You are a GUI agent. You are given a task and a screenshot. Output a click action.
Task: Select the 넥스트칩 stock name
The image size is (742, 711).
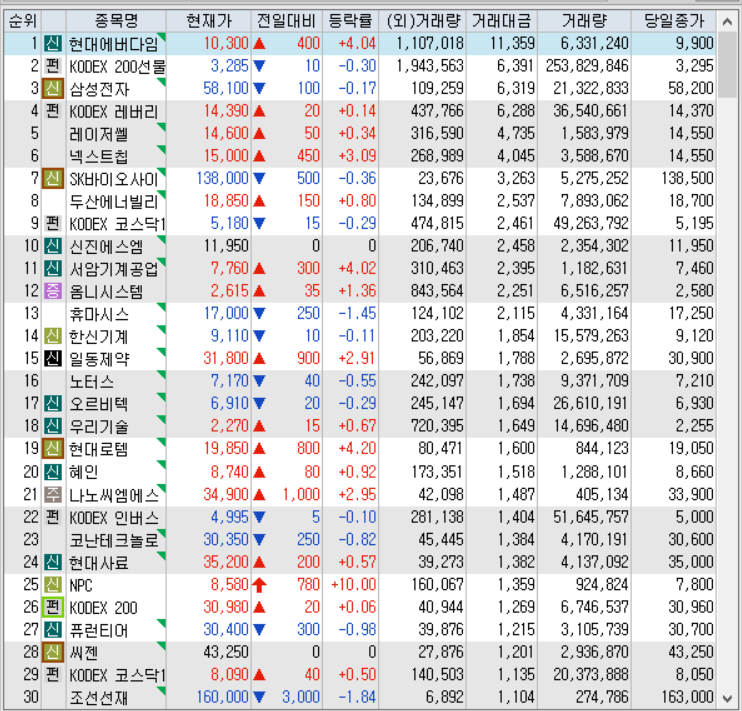(x=98, y=156)
